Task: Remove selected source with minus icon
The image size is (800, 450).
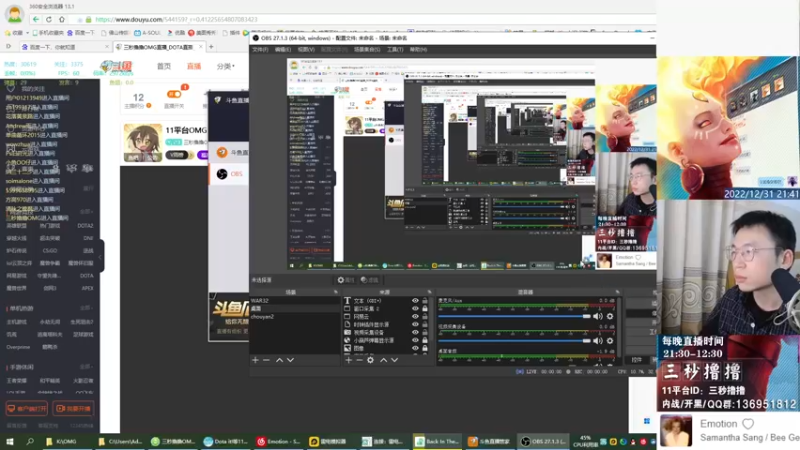Action: (x=359, y=360)
